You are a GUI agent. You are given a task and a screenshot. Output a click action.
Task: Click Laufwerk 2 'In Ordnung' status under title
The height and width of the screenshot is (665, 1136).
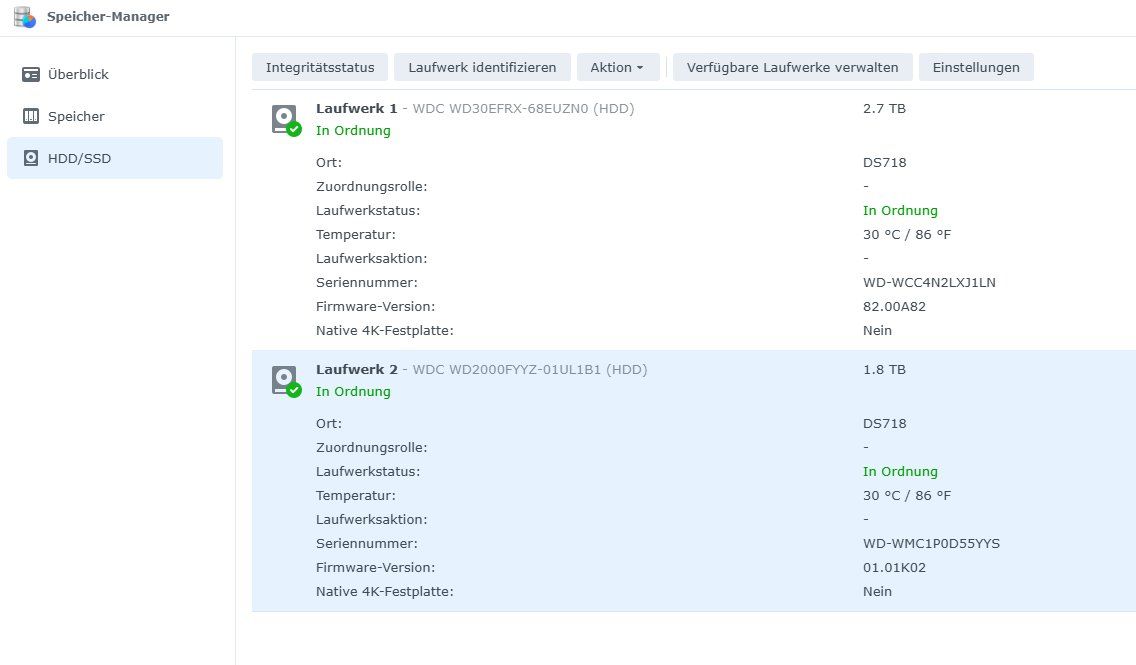click(x=353, y=391)
